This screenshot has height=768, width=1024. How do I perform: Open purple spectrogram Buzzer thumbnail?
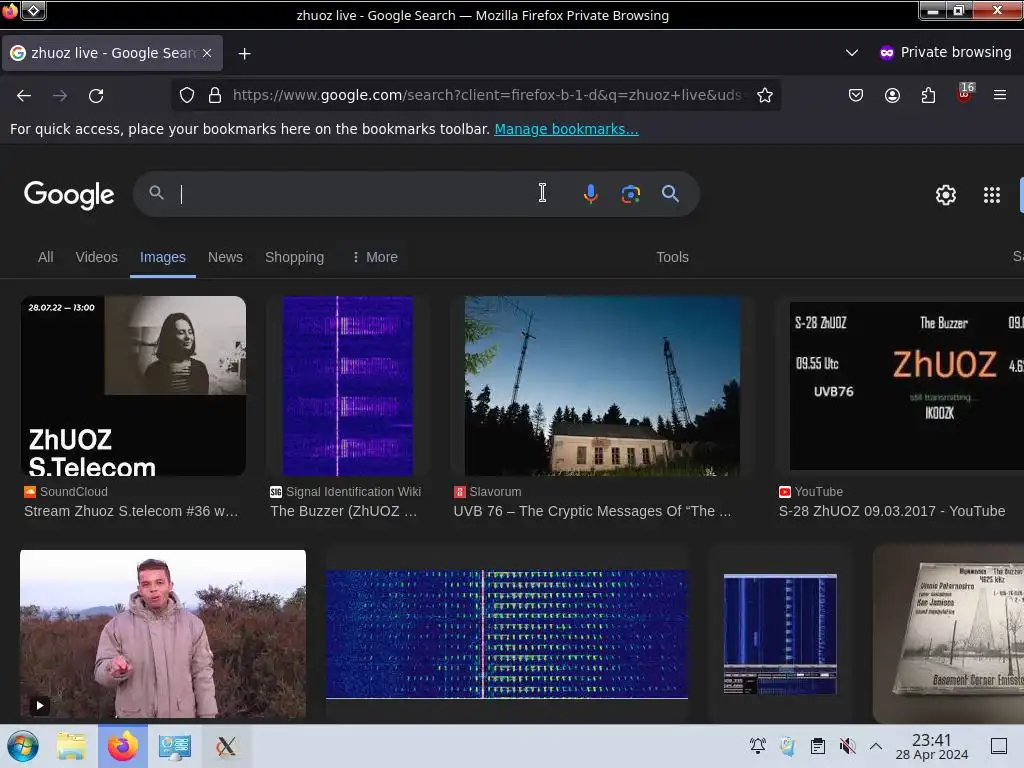tap(347, 386)
